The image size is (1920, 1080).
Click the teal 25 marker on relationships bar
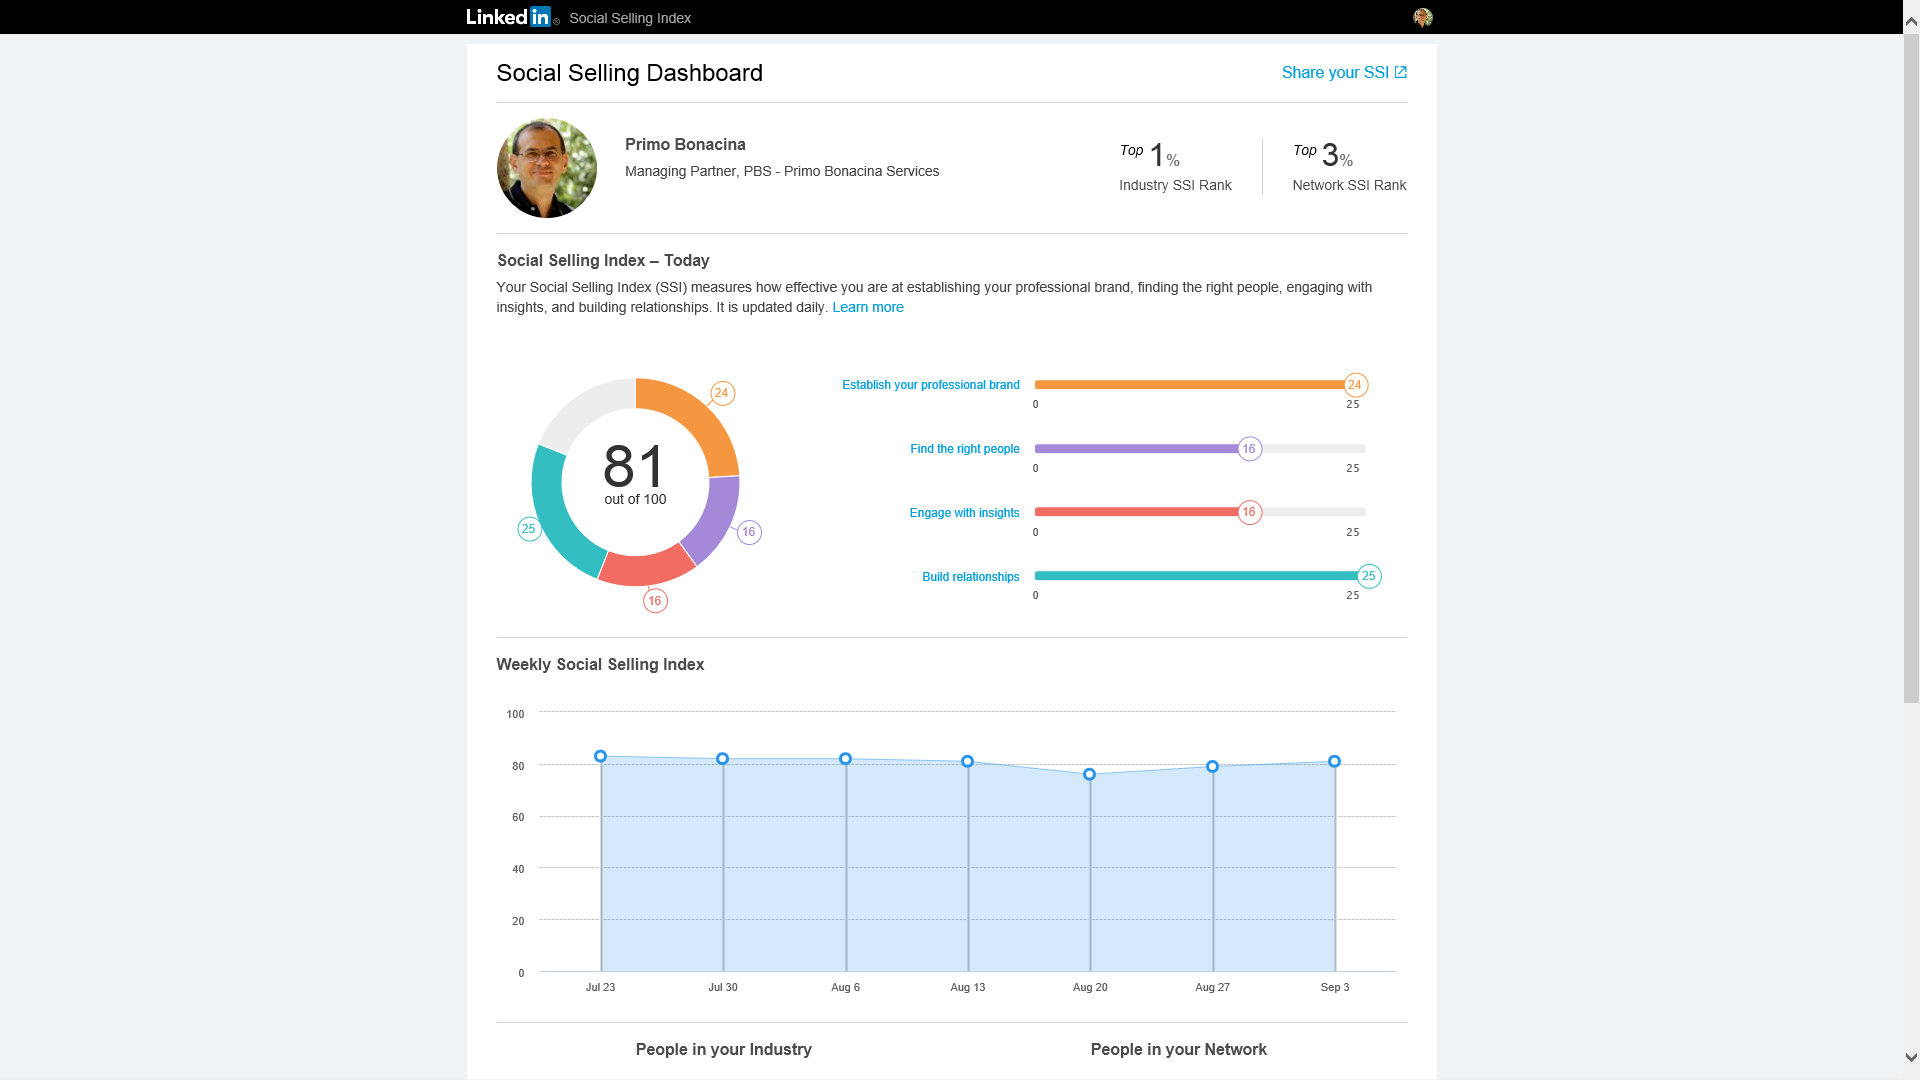1369,576
